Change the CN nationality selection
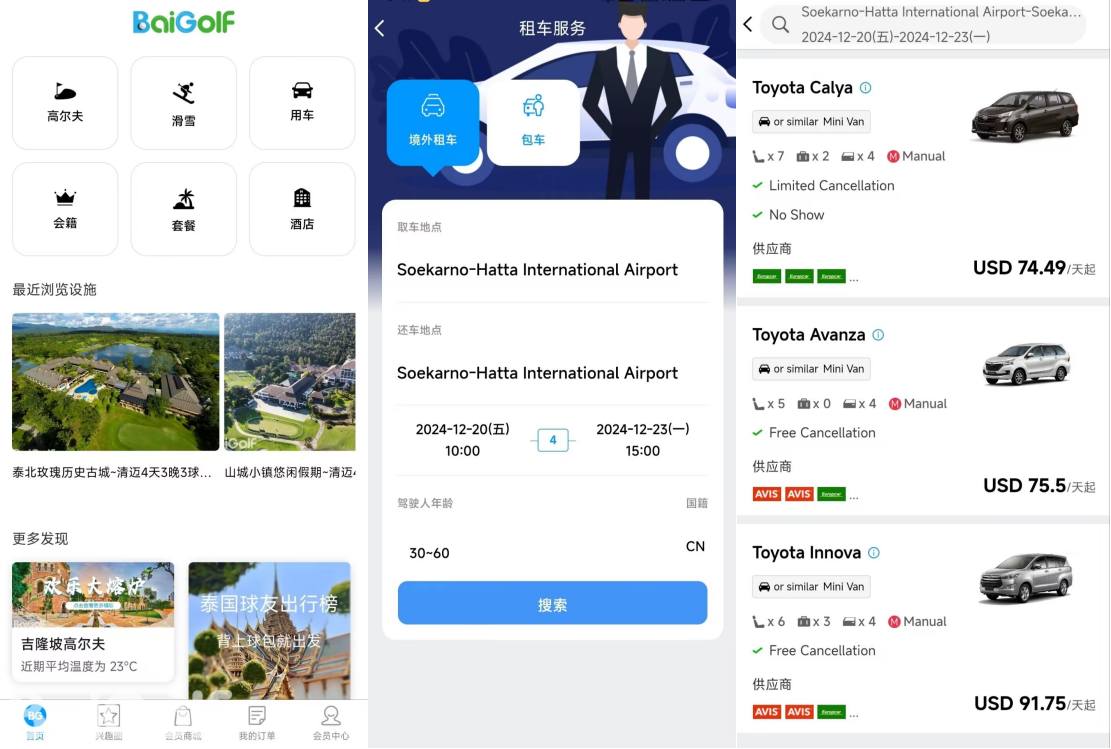The width and height of the screenshot is (1111, 749). pos(695,547)
